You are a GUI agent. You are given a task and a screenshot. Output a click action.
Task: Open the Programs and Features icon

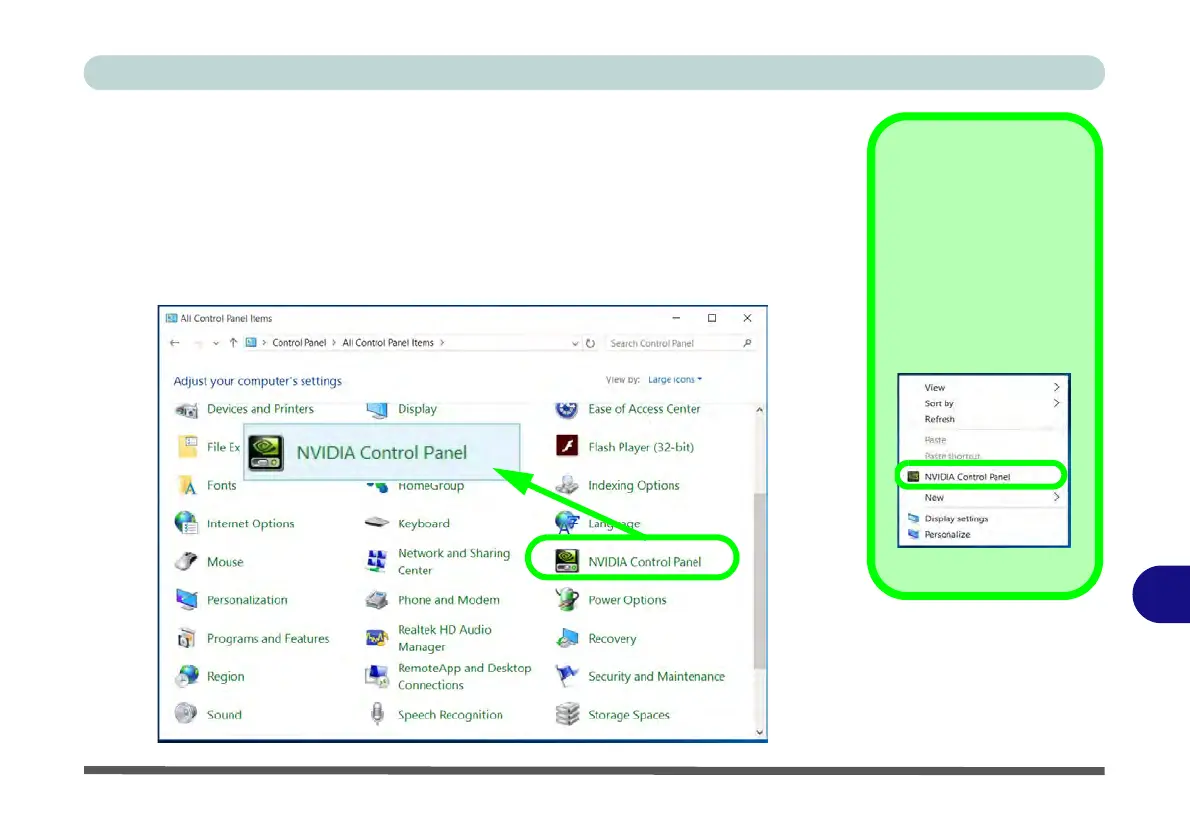coord(186,638)
